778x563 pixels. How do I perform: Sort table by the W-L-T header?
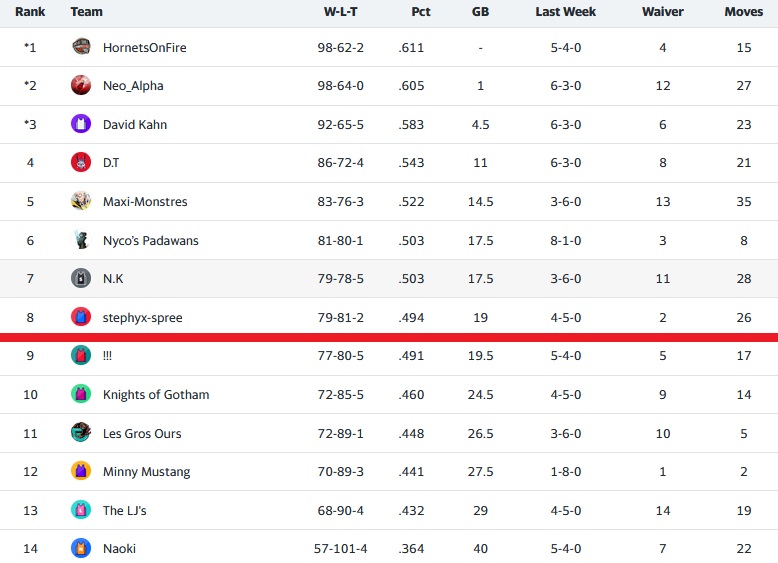point(340,12)
